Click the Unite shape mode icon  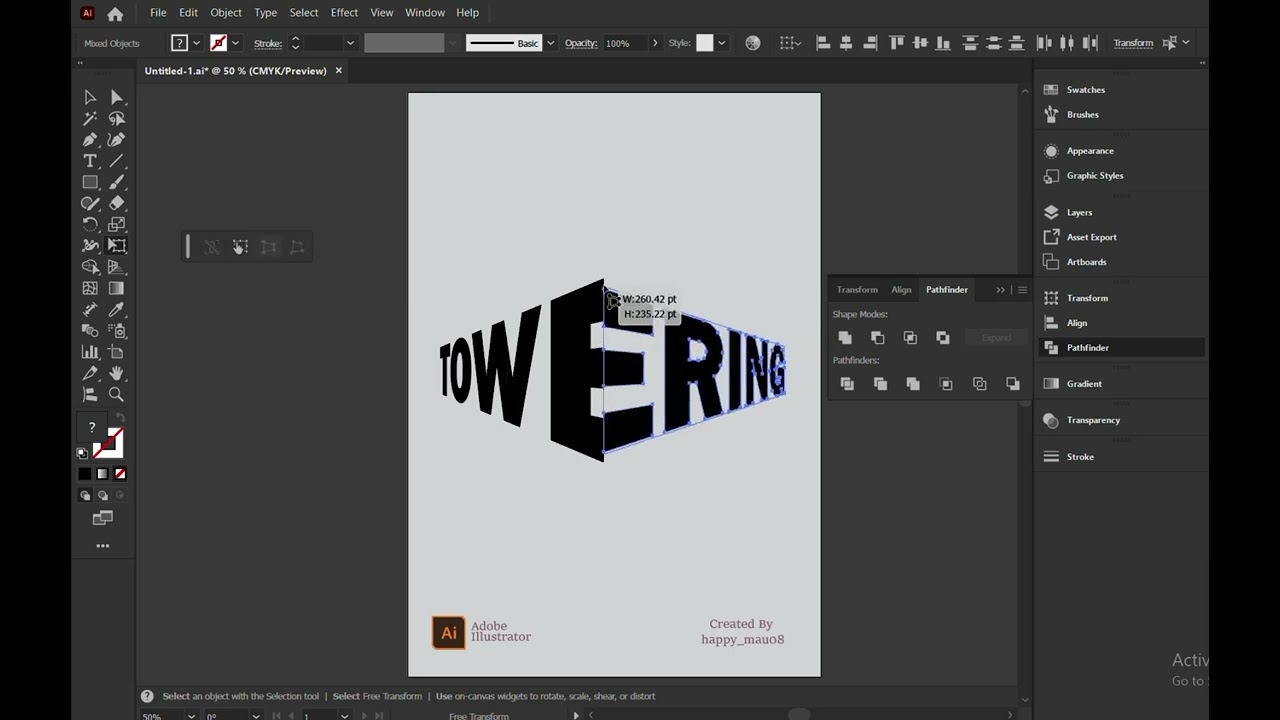tap(845, 338)
